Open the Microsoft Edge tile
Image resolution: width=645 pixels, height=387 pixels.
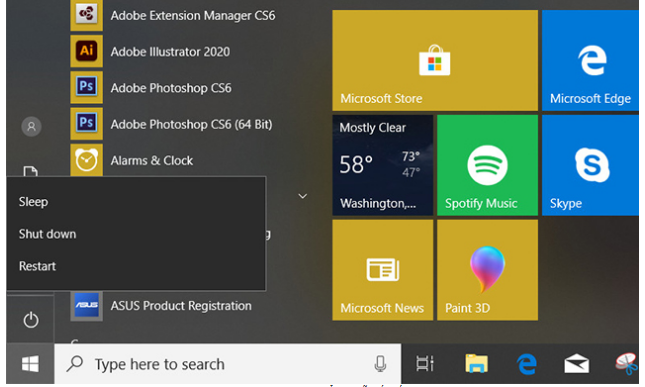[590, 60]
